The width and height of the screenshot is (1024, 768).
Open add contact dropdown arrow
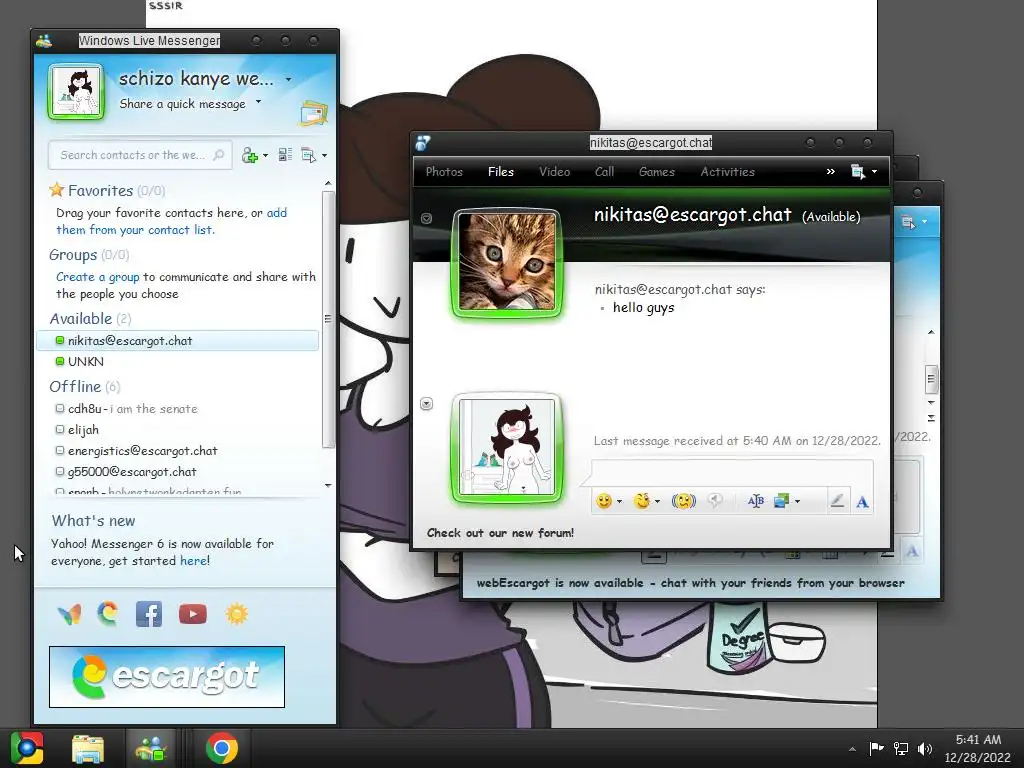tap(265, 155)
